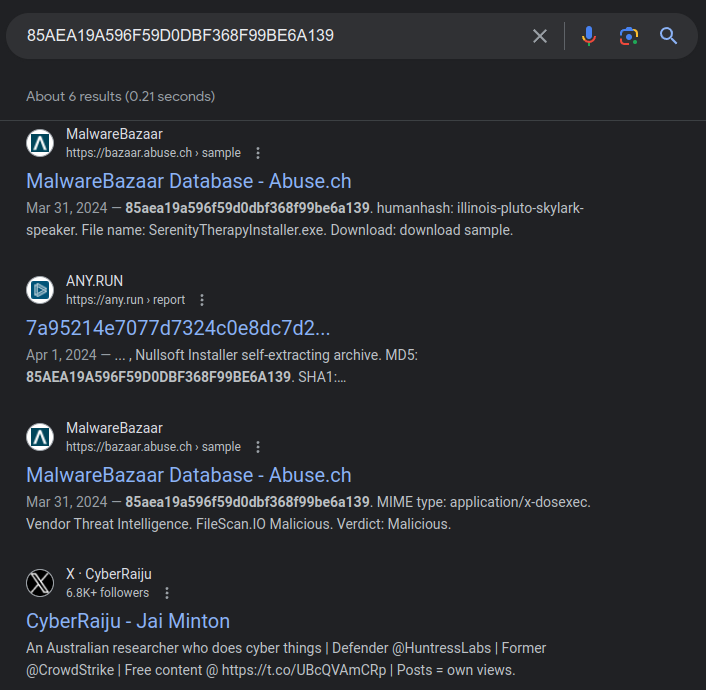Open the 7a95214e7077d7324c0e8dc7d2... report link
Screen dimensions: 706x690
point(178,328)
